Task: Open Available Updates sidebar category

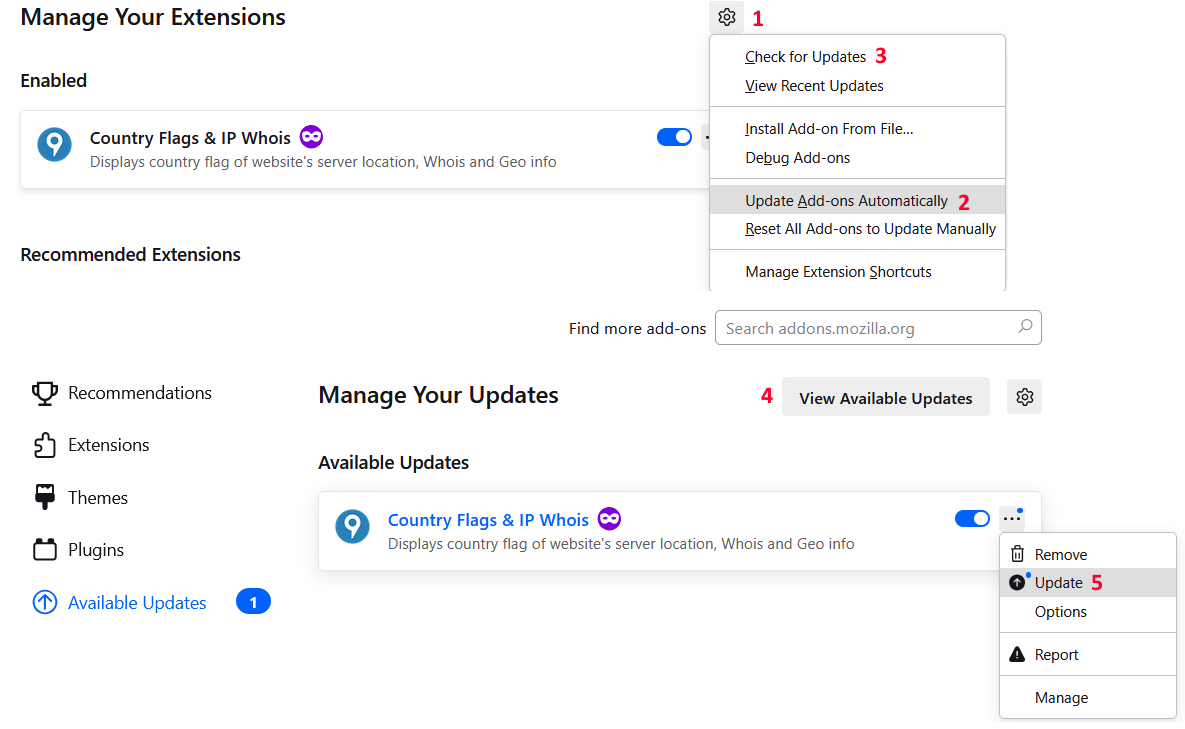Action: (137, 602)
